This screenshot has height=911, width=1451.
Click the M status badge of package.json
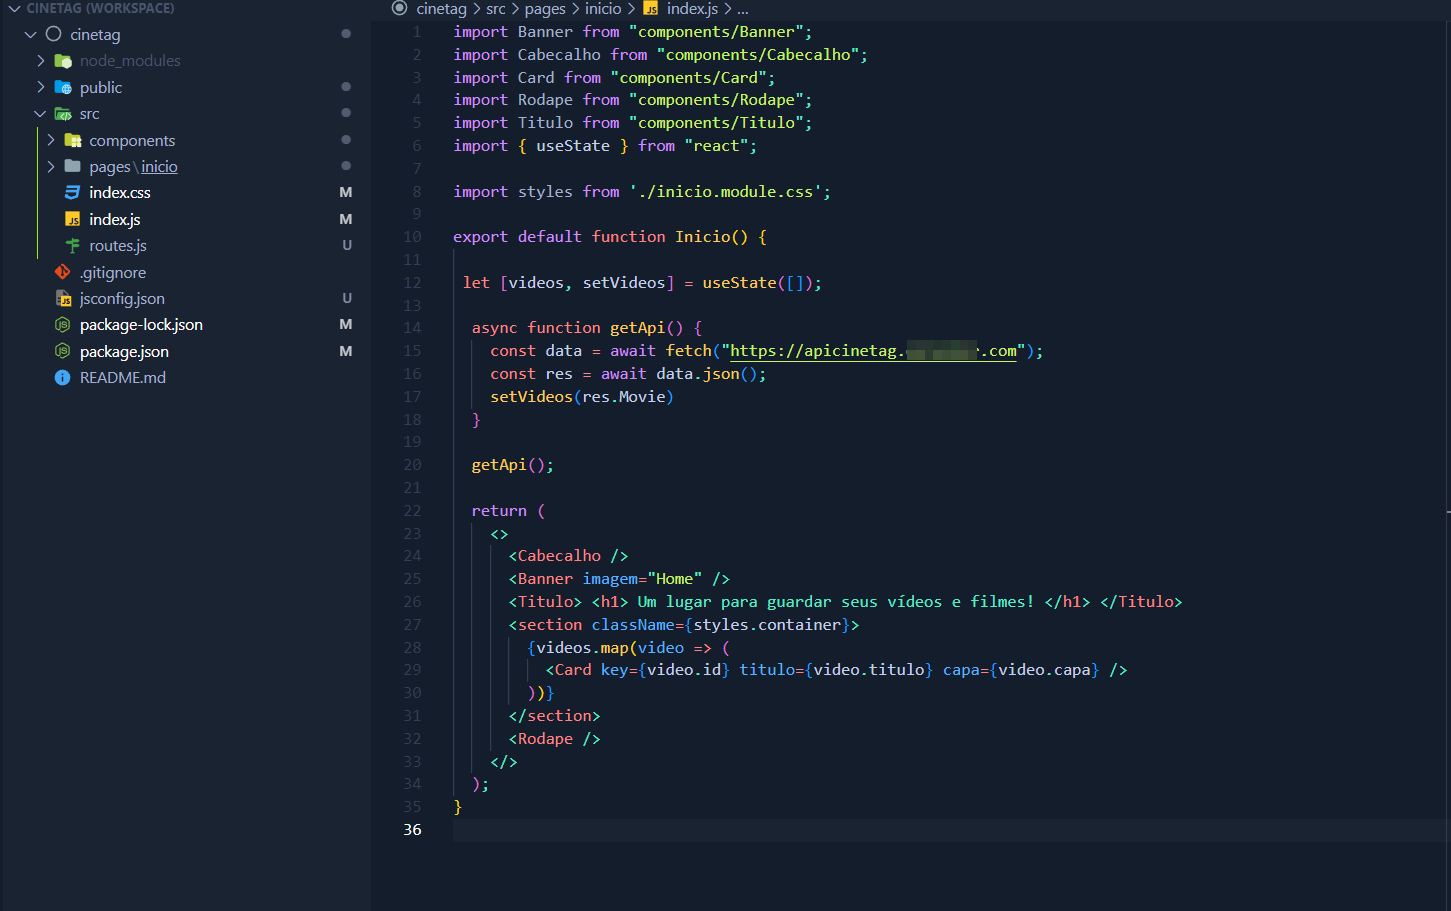(346, 351)
